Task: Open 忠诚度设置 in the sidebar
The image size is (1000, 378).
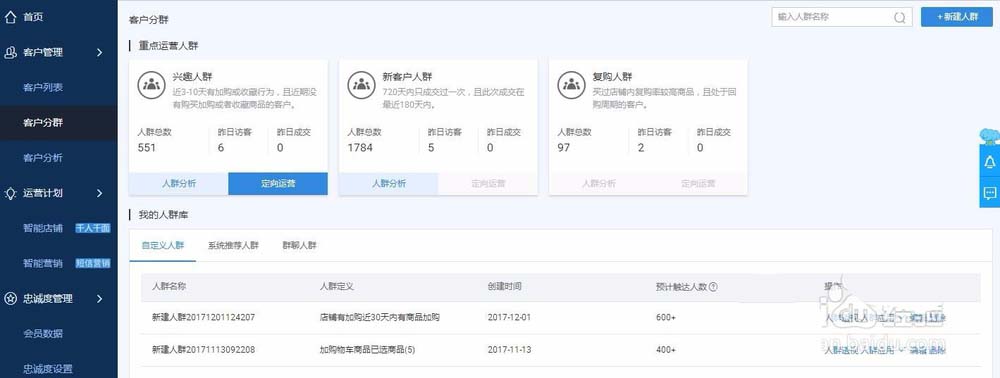Action: tap(48, 368)
